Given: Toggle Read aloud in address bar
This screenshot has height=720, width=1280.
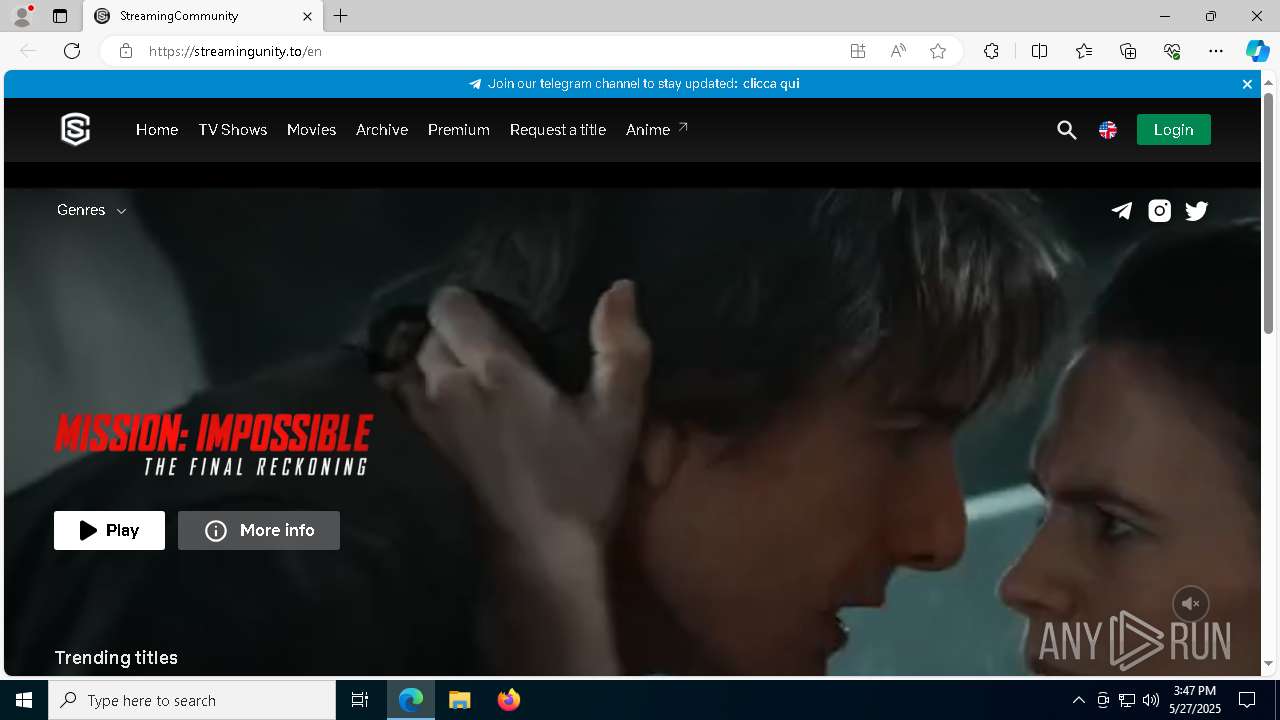Looking at the screenshot, I should [x=898, y=51].
